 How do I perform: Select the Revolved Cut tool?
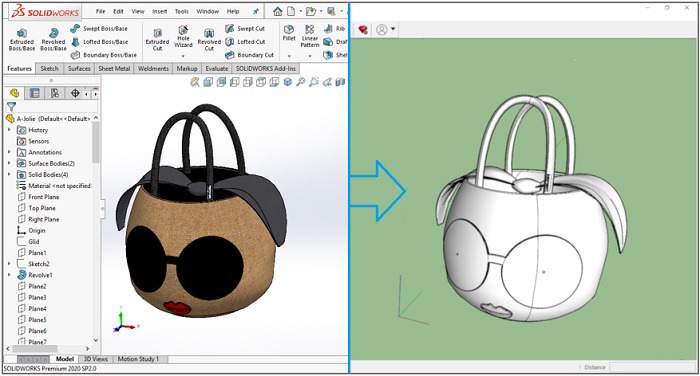[209, 39]
